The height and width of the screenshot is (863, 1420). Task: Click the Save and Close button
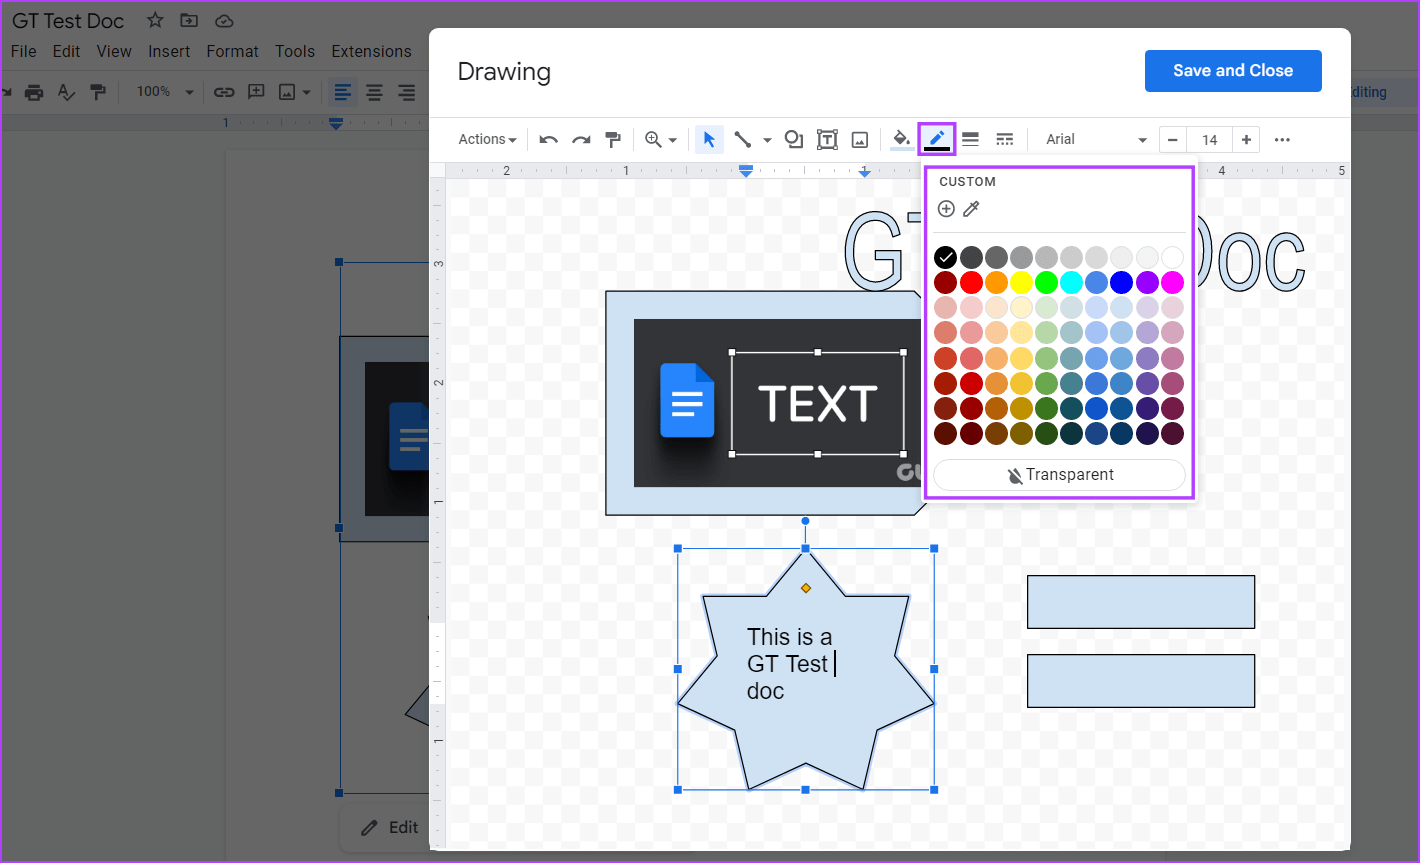pos(1233,70)
